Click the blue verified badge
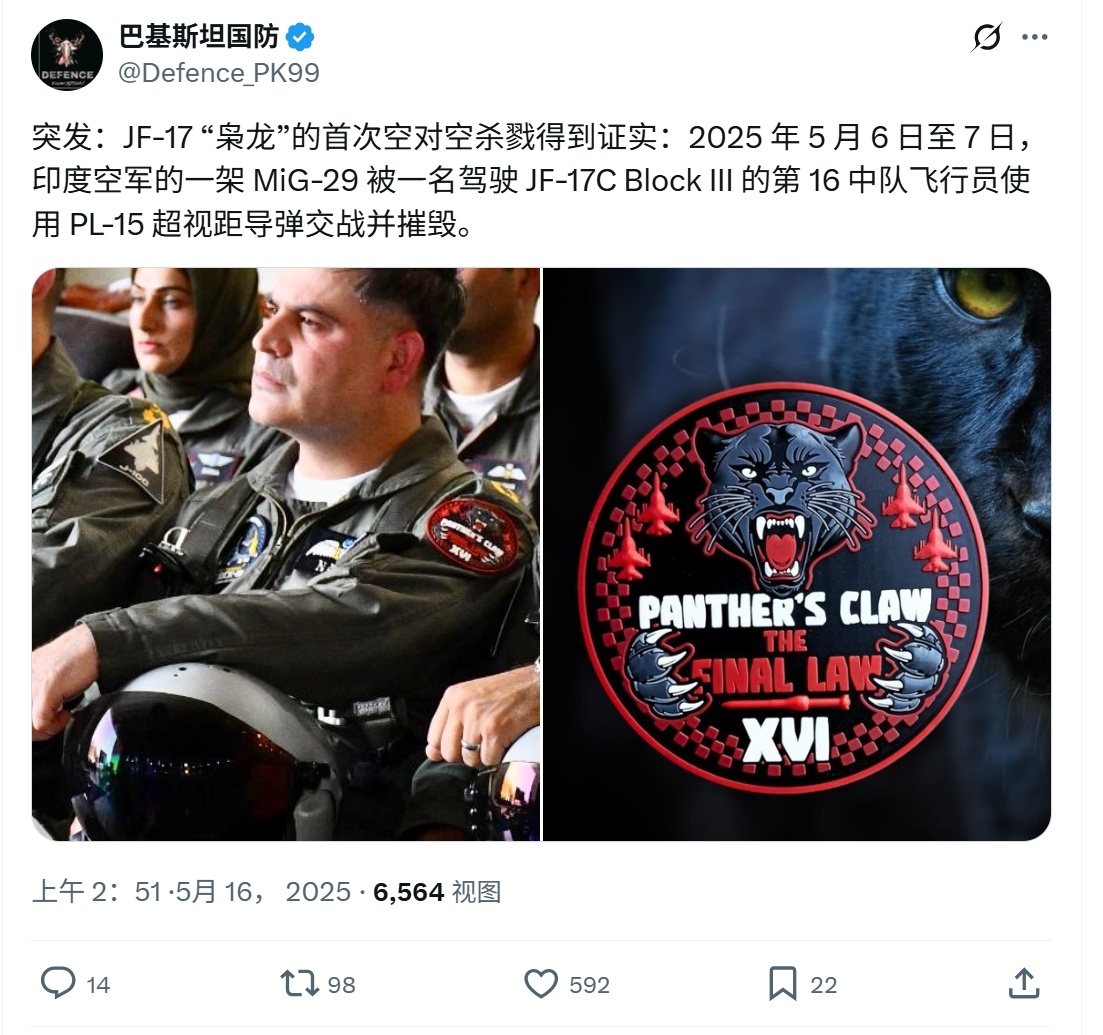 pyautogui.click(x=300, y=37)
